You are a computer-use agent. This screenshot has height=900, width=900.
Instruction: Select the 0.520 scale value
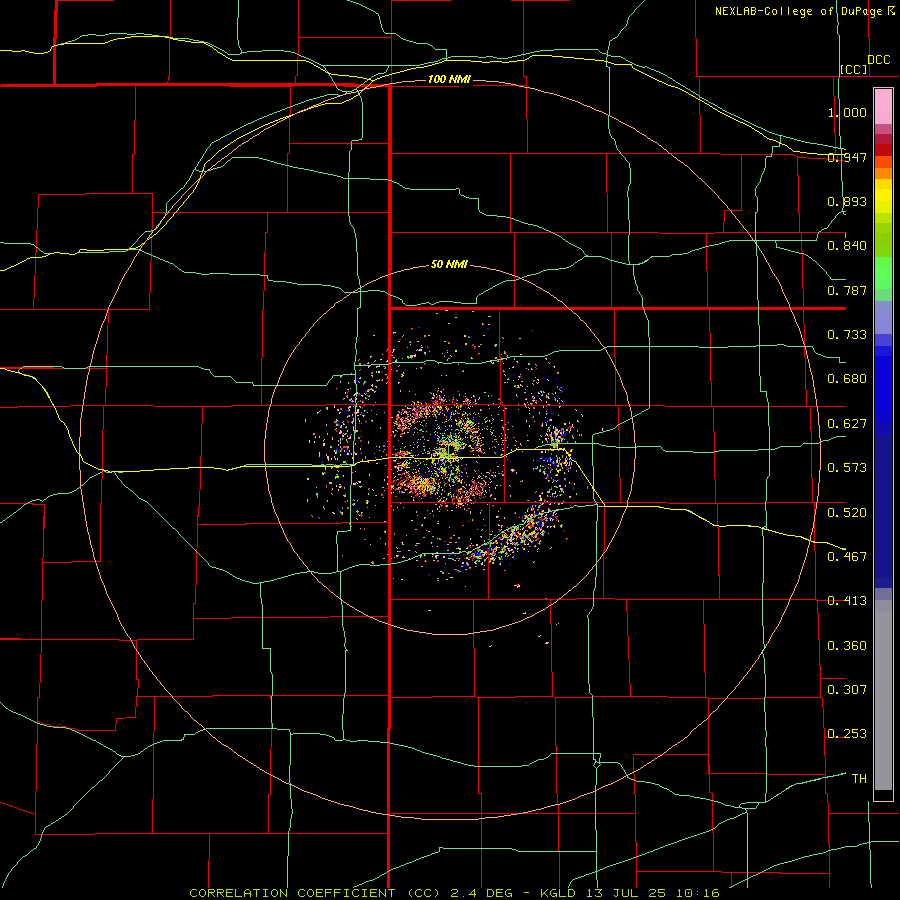point(847,513)
